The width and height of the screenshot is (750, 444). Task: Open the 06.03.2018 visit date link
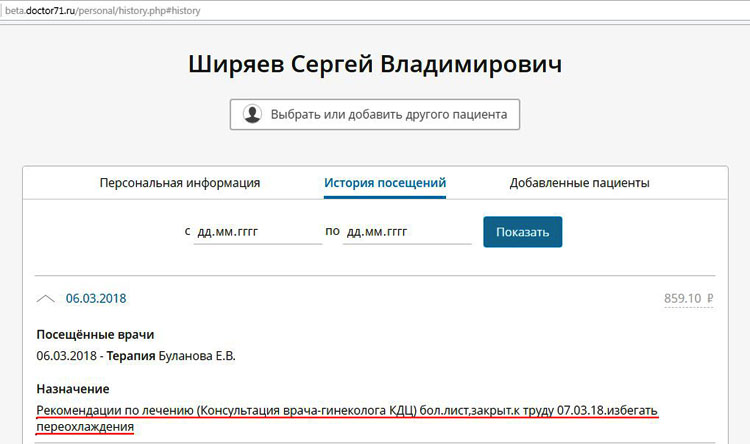[96, 298]
